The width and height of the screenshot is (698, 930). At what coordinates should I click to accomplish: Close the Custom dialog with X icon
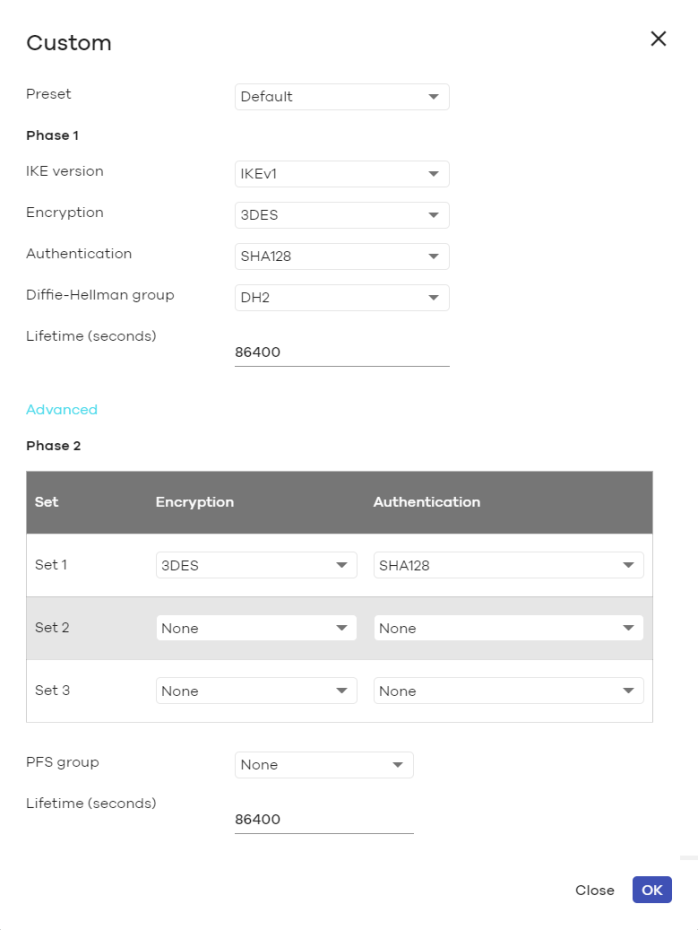(x=658, y=39)
